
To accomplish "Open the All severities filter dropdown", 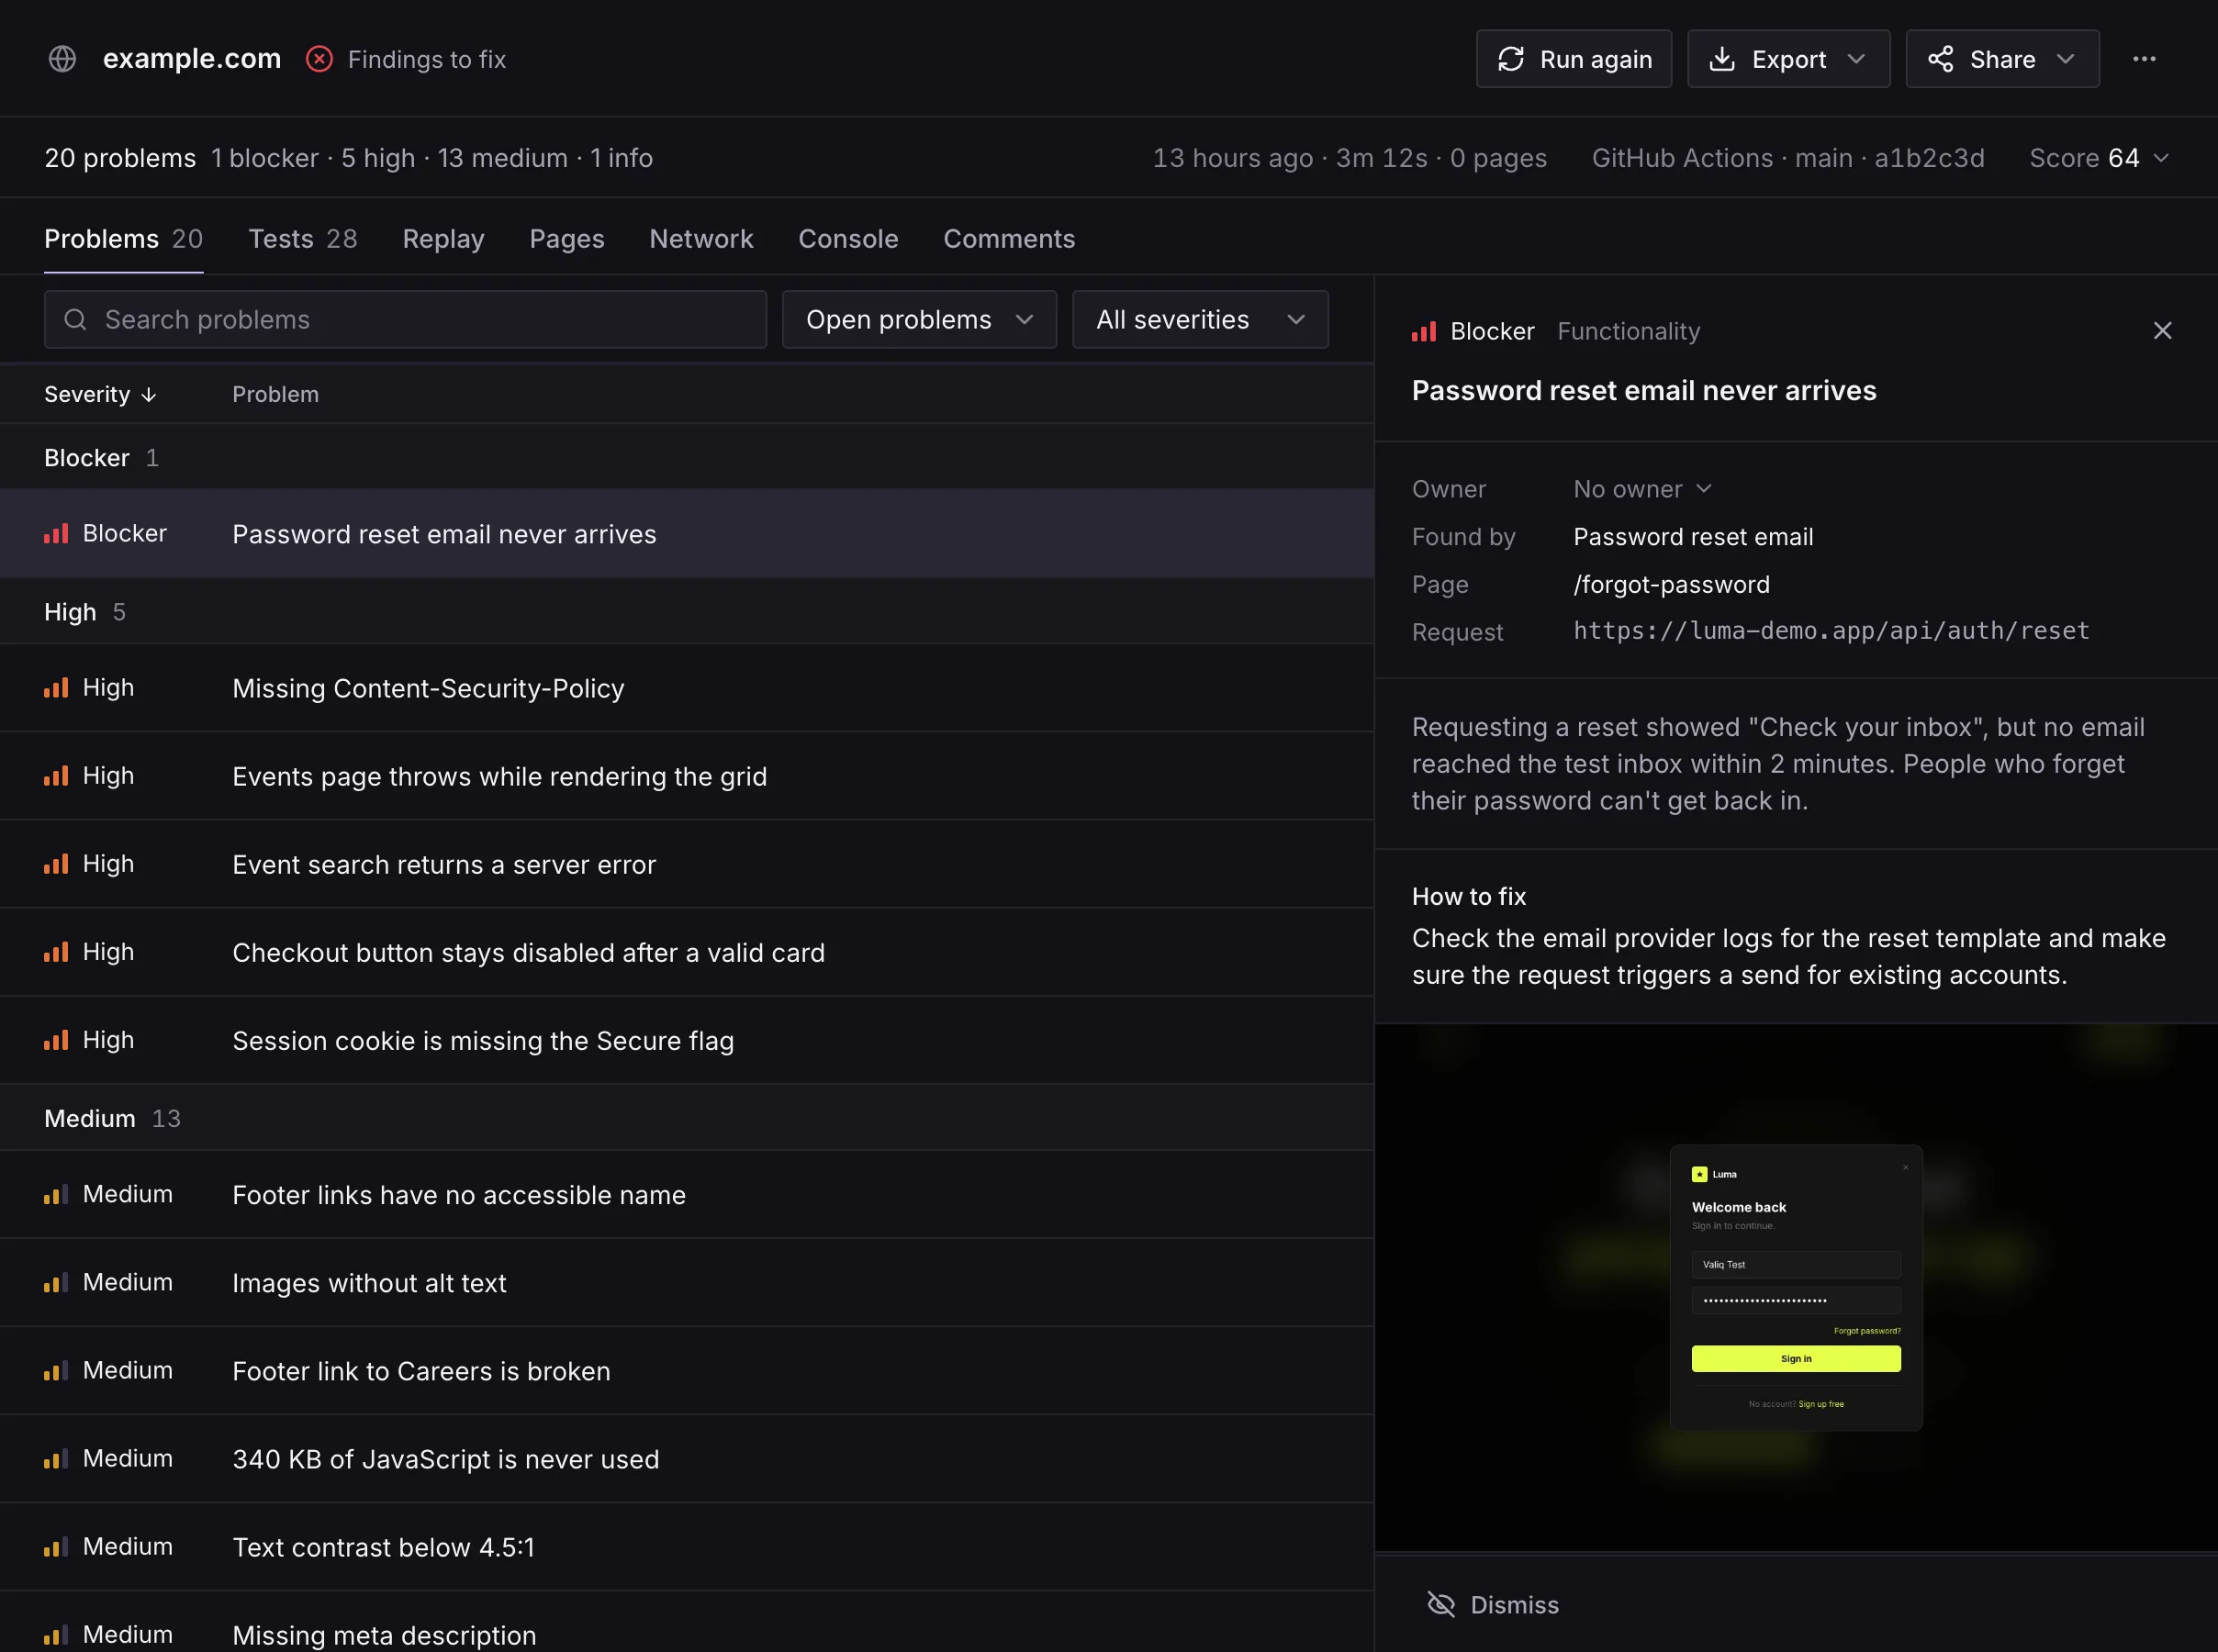I will click(x=1200, y=320).
